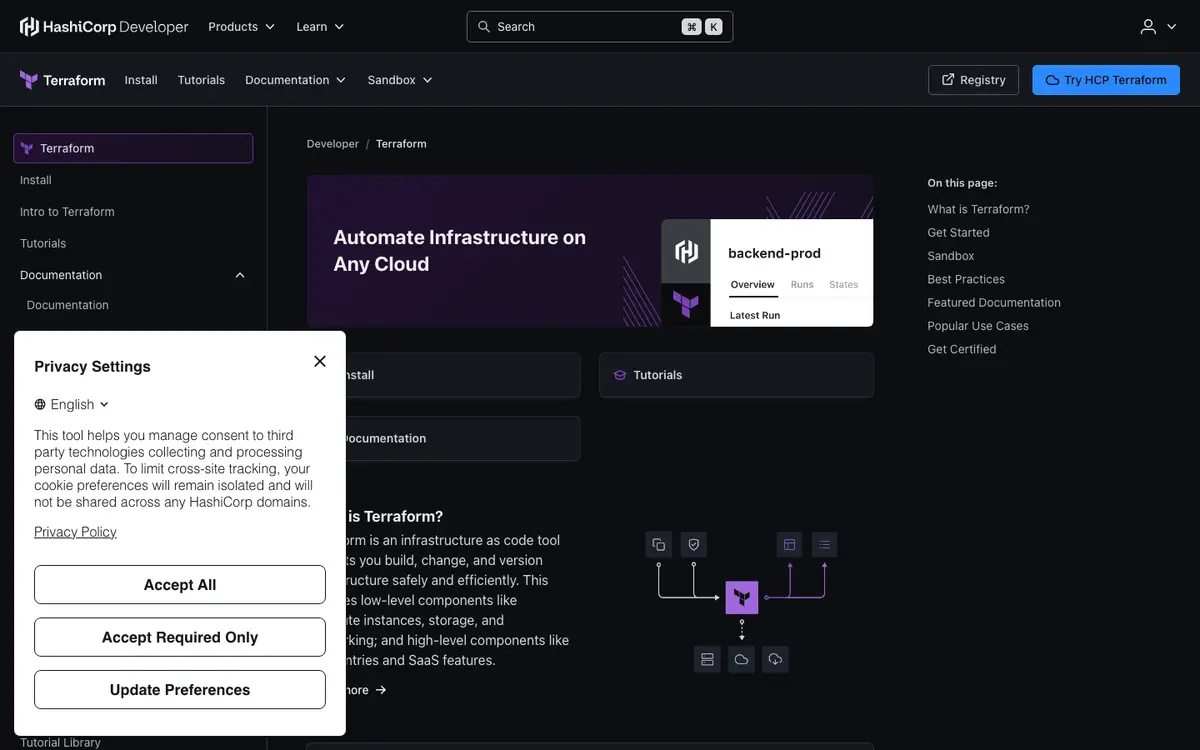Viewport: 1200px width, 750px height.
Task: Click the Update Preferences button
Action: 180,690
